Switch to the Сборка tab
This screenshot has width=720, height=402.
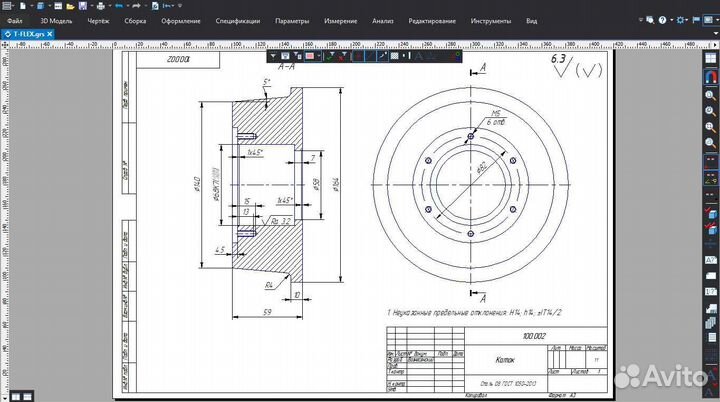[135, 21]
